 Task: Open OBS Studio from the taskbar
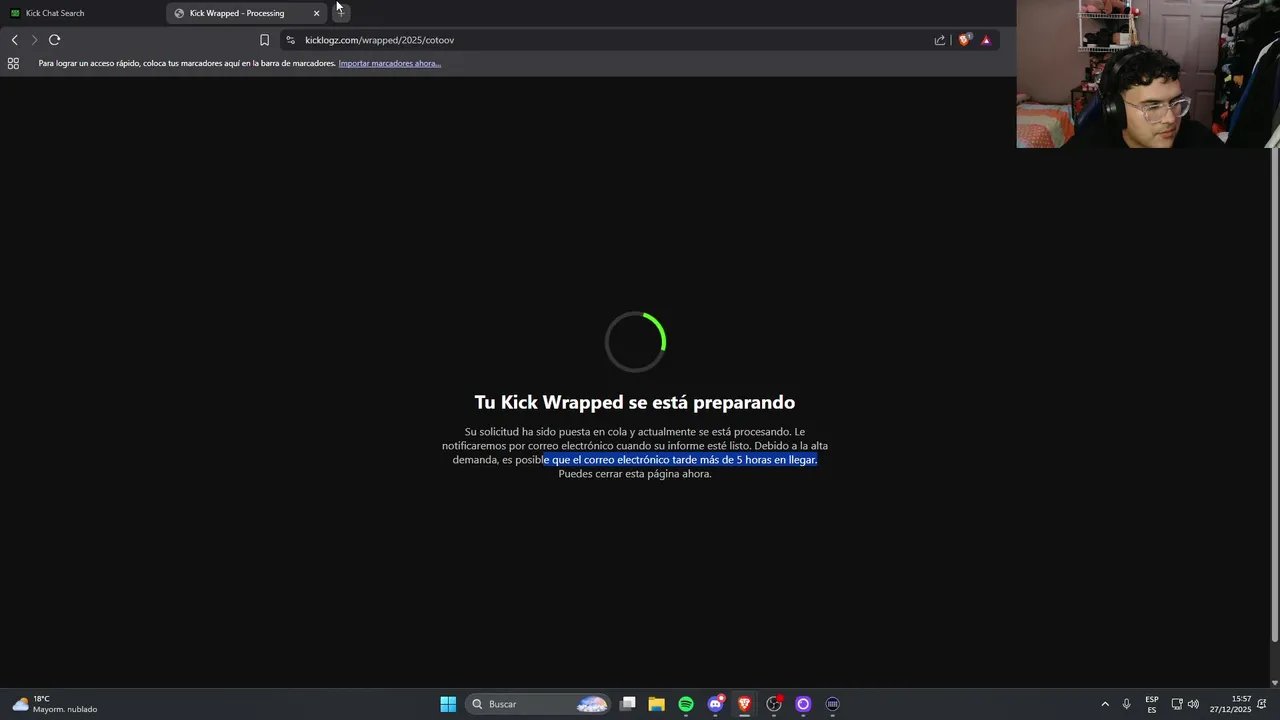point(774,704)
